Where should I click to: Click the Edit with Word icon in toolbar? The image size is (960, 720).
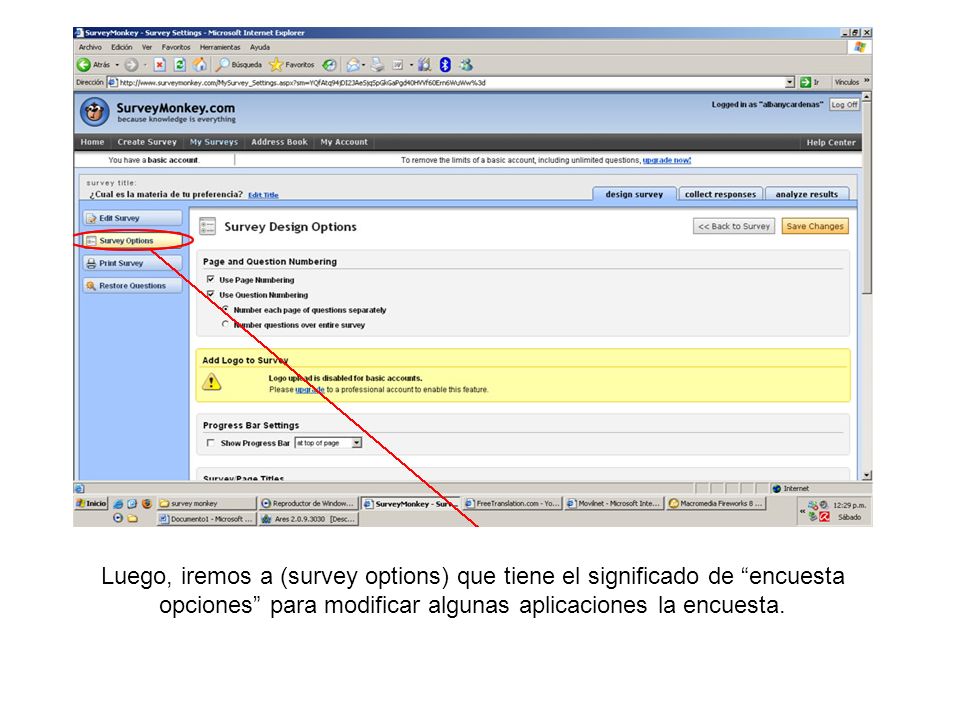click(x=398, y=64)
